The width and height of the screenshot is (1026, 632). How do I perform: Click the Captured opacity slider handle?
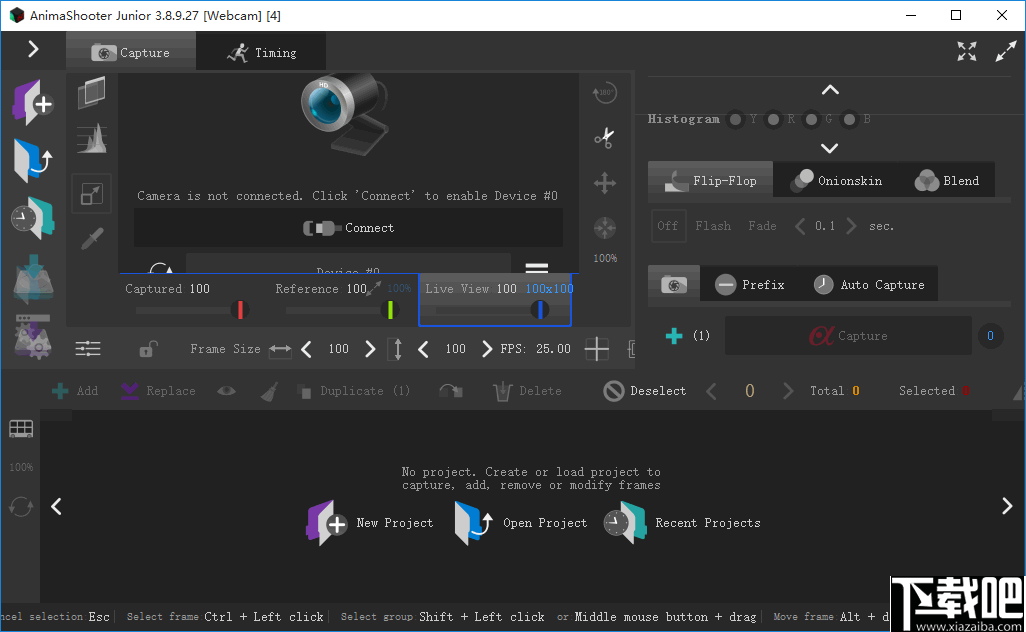(240, 309)
